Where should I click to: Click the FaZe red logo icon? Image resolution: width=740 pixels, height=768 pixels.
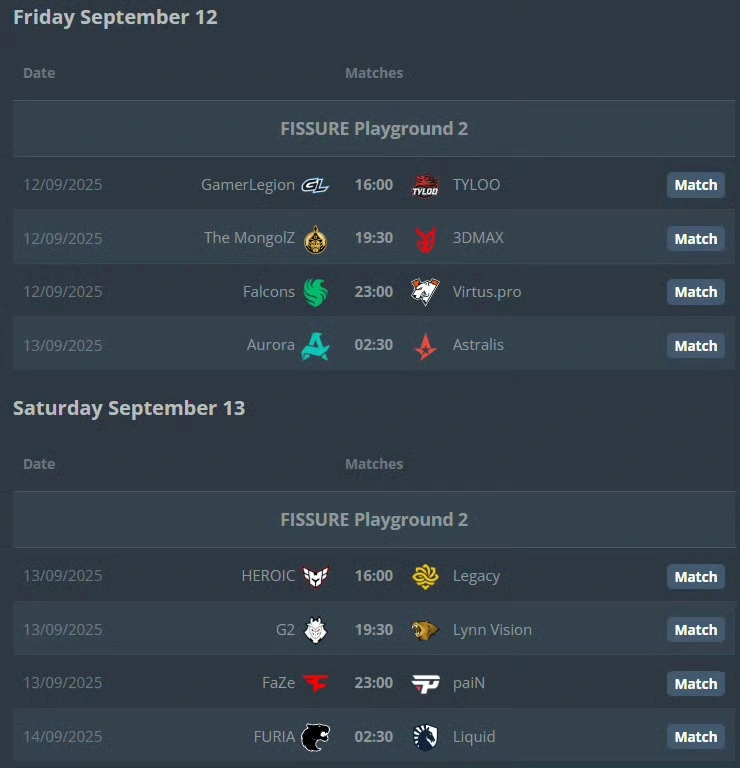[x=315, y=683]
